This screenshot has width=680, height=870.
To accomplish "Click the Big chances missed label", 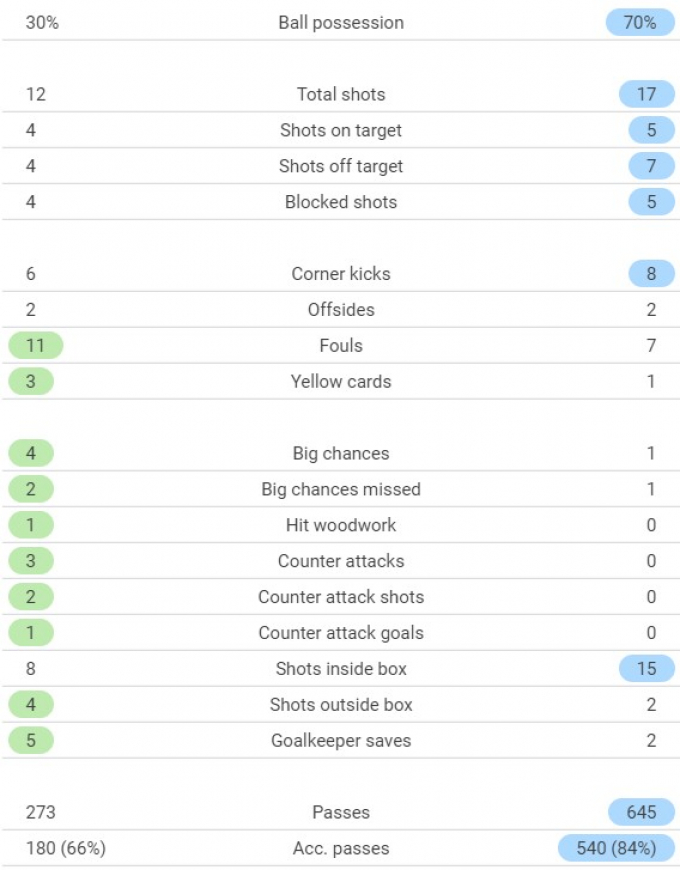I will click(x=341, y=489).
